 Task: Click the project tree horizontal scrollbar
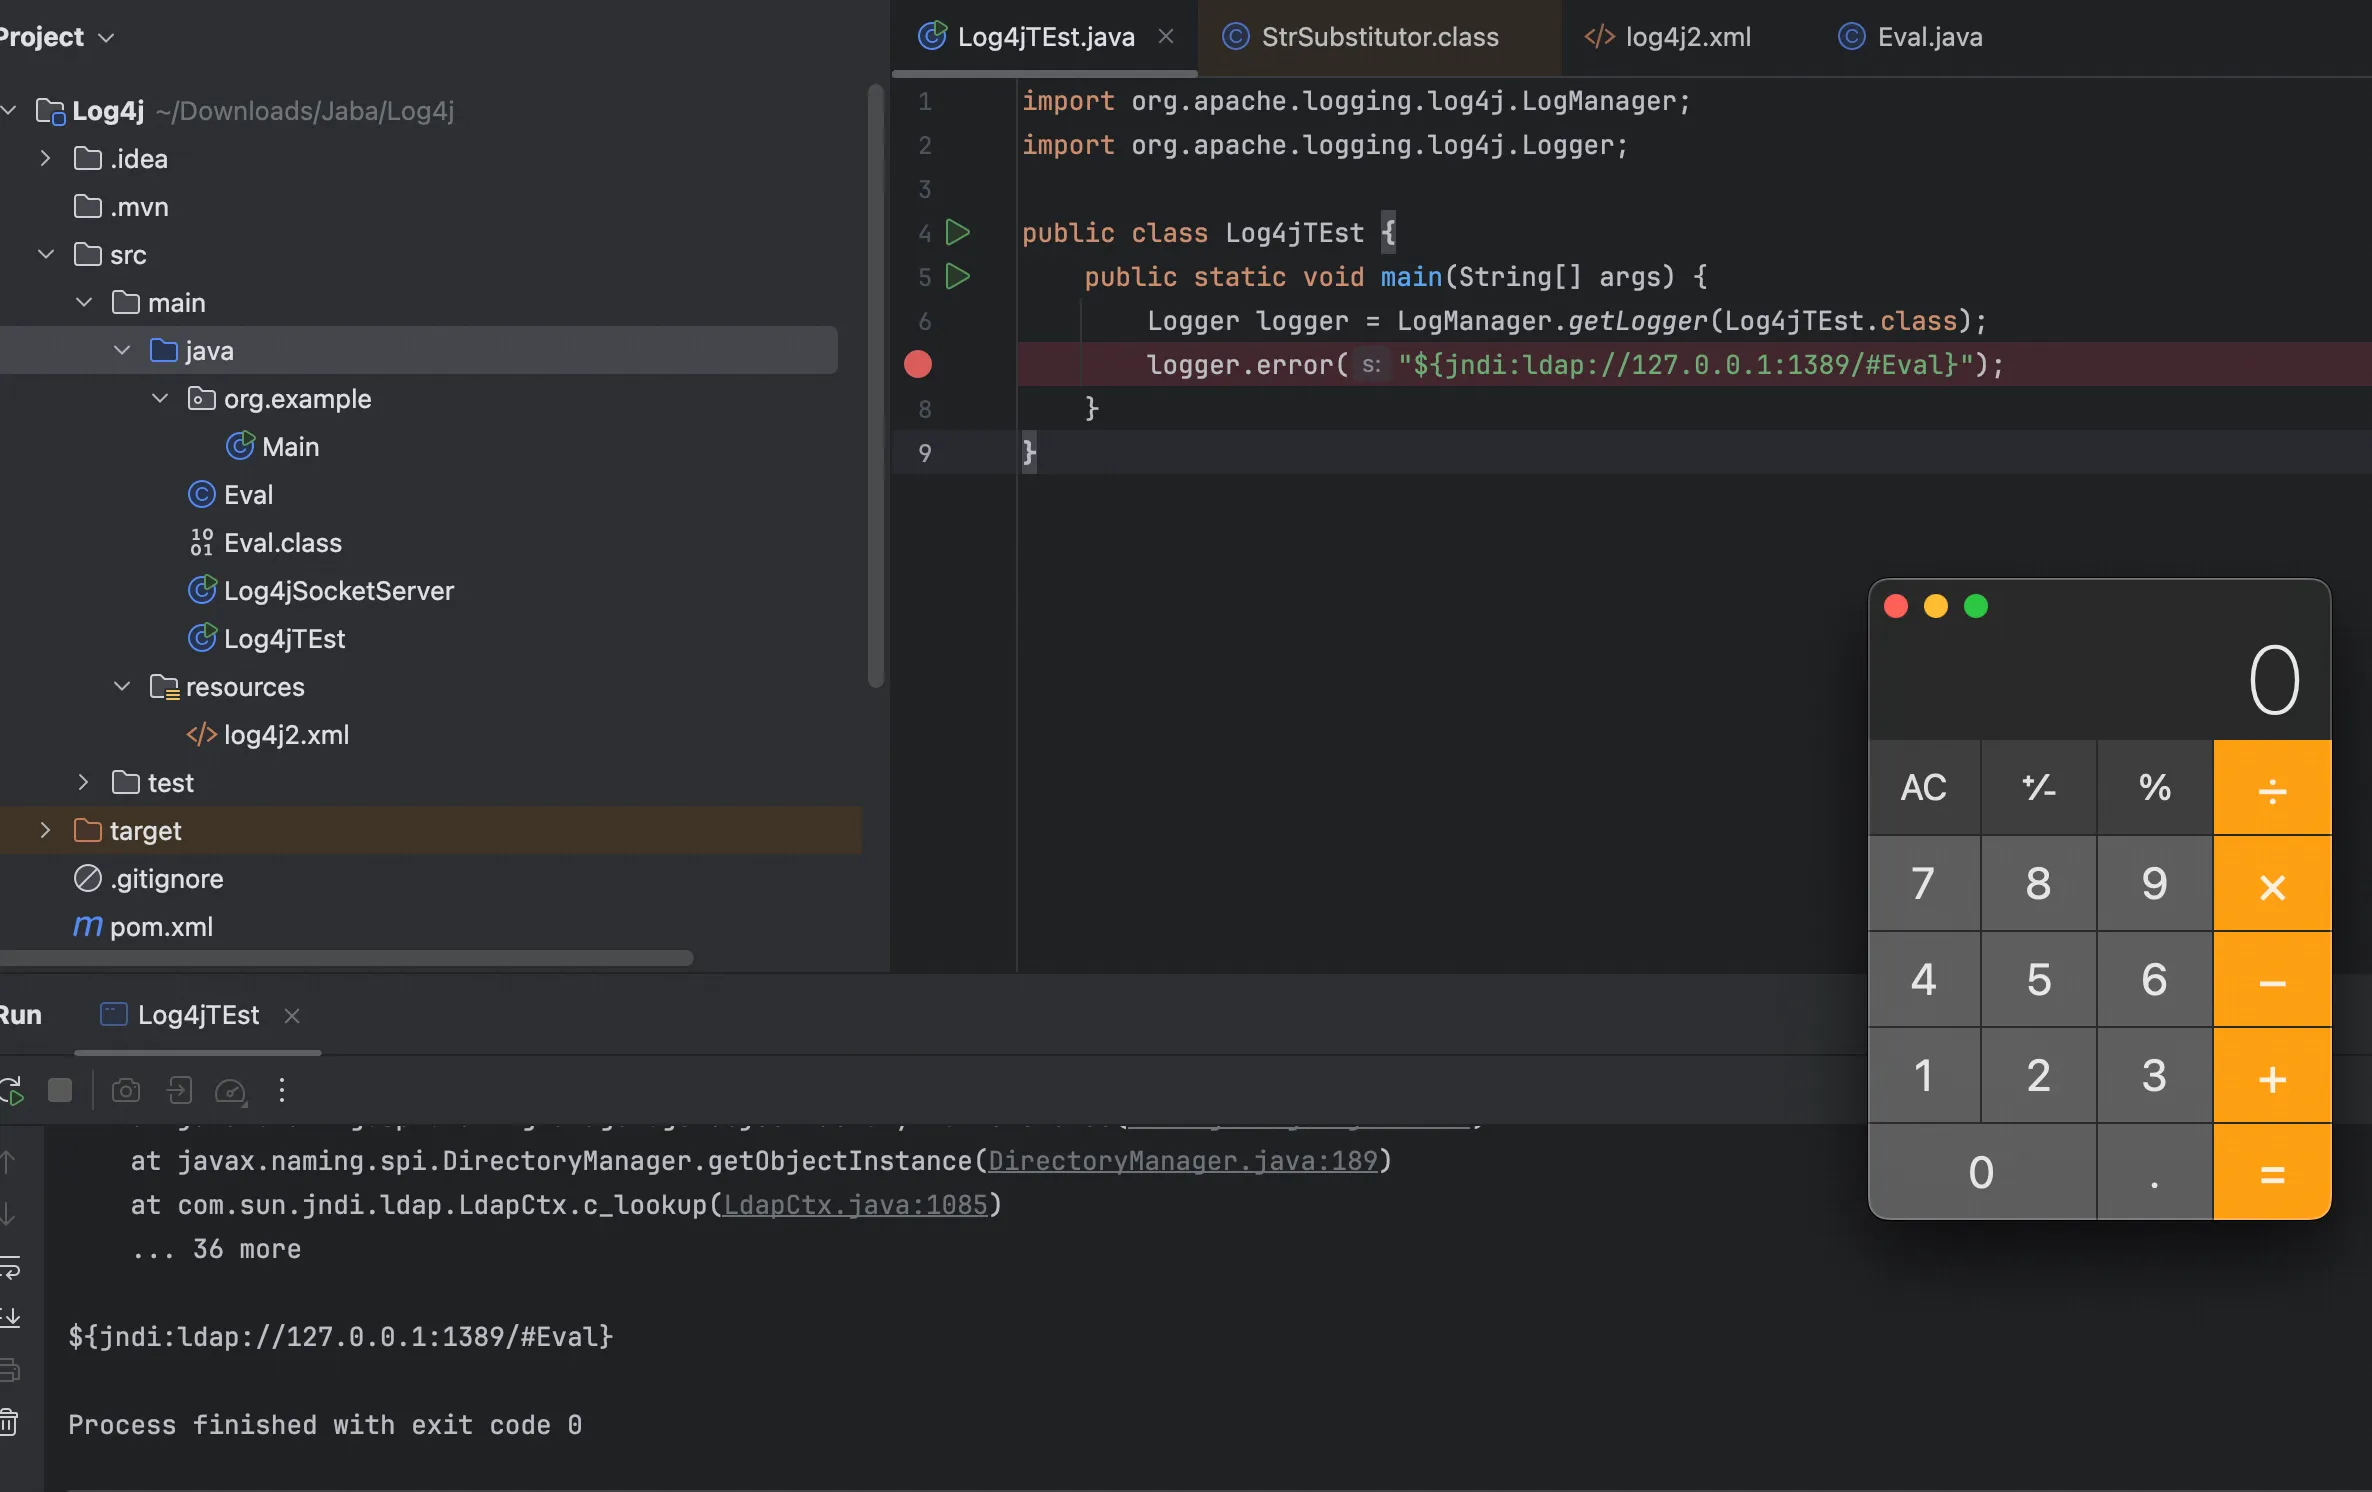[x=346, y=958]
